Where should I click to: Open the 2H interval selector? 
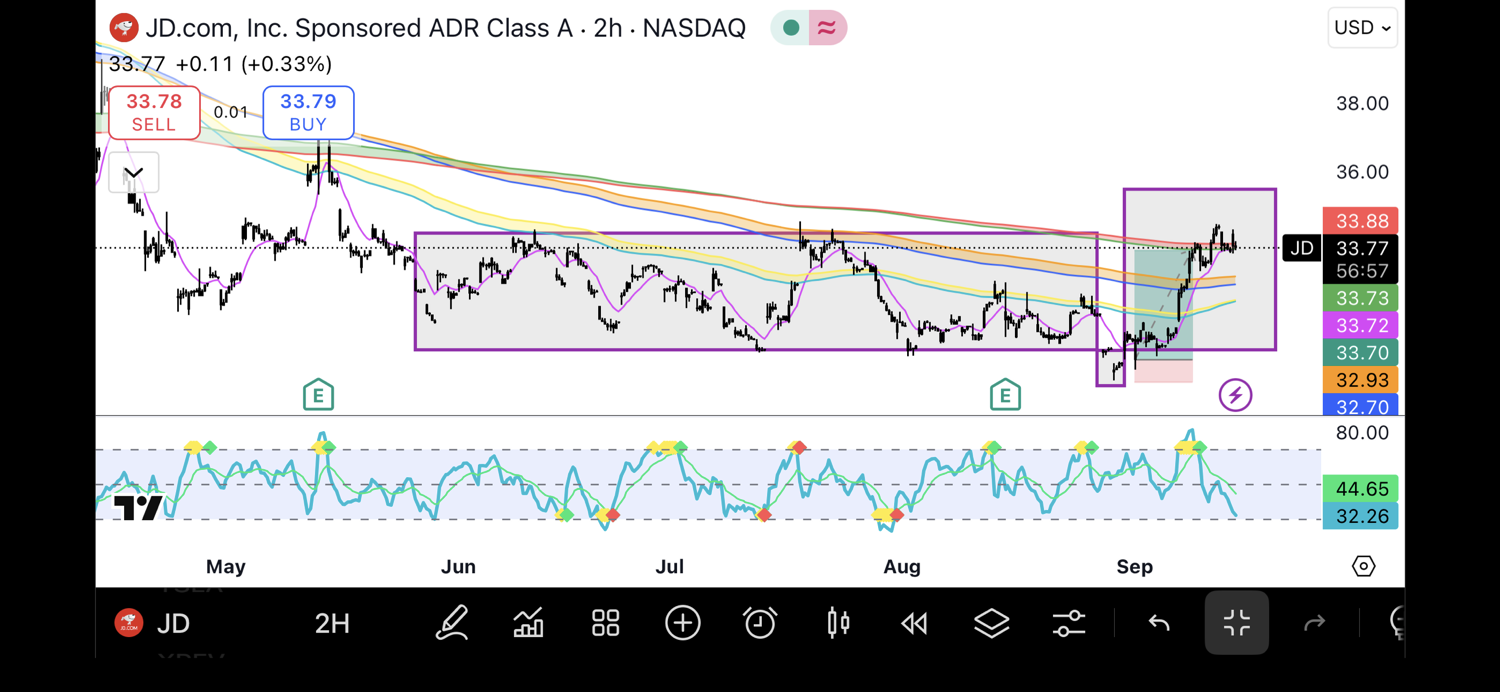coord(332,623)
